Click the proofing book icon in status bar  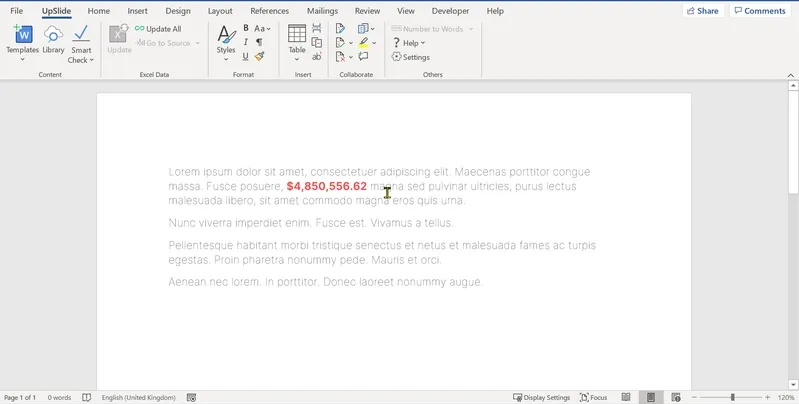pyautogui.click(x=87, y=397)
